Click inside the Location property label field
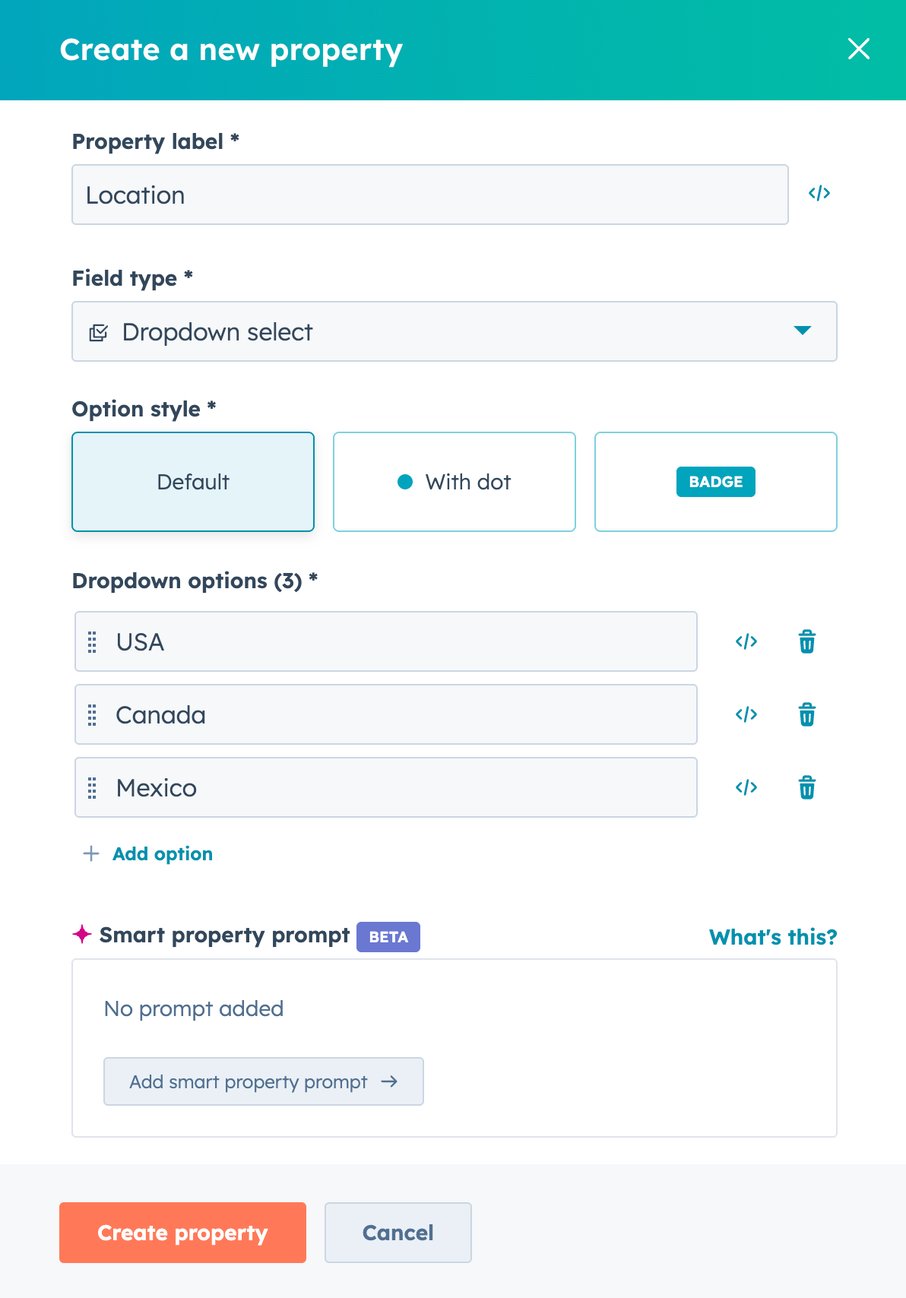Image resolution: width=906 pixels, height=1298 pixels. point(430,194)
